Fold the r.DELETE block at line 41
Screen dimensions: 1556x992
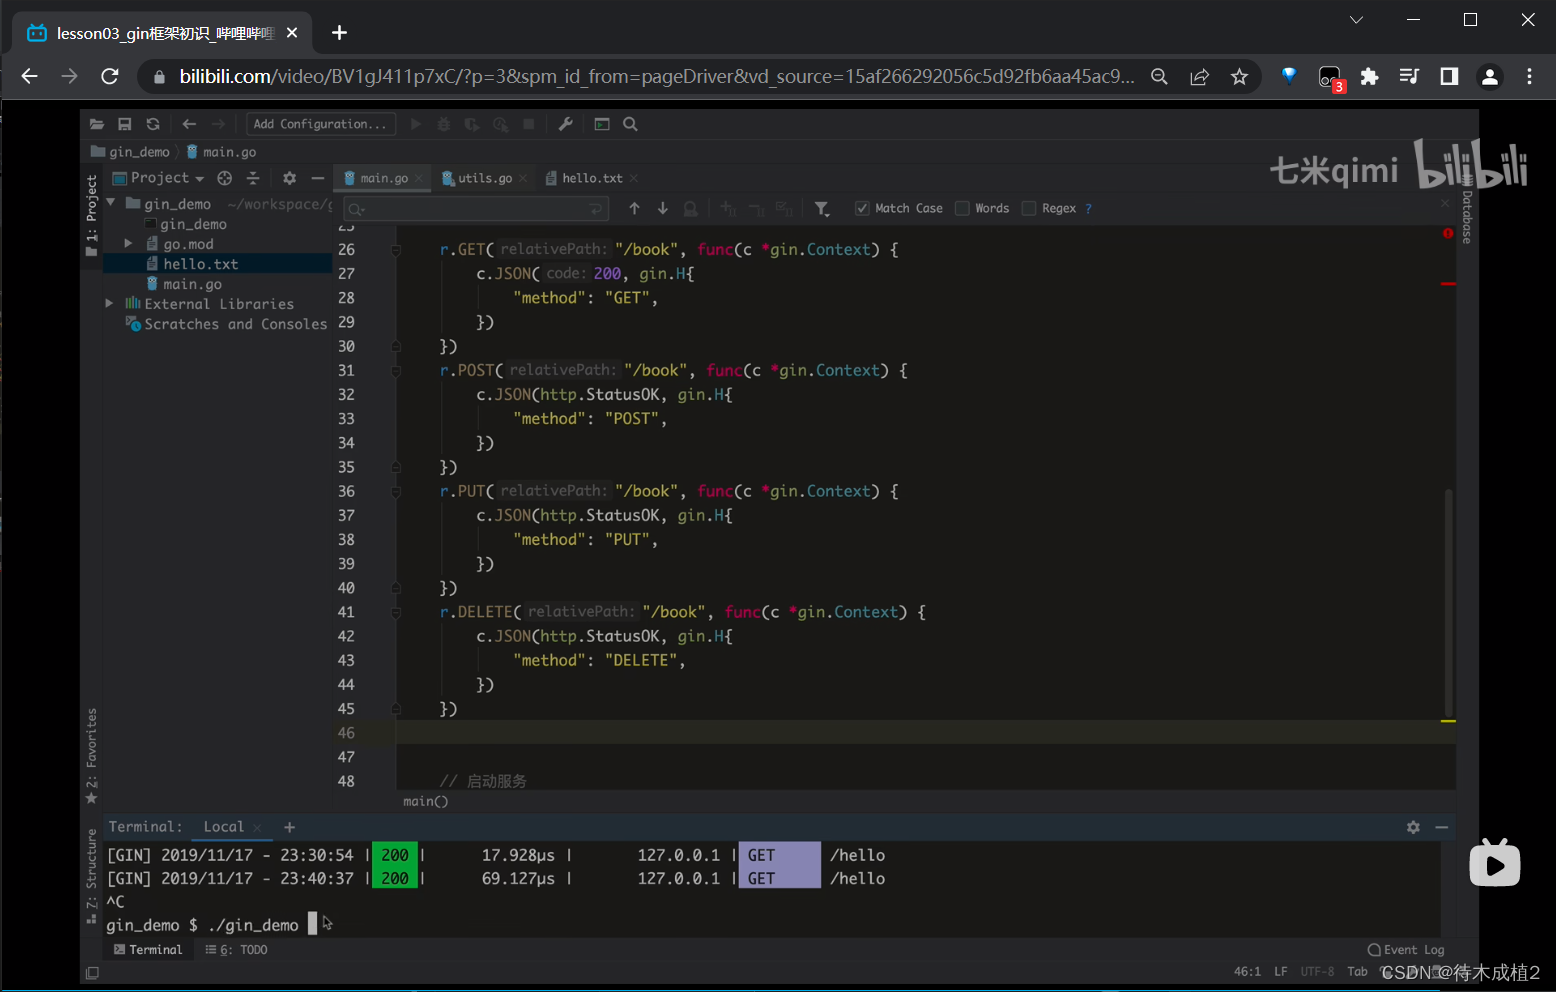396,612
